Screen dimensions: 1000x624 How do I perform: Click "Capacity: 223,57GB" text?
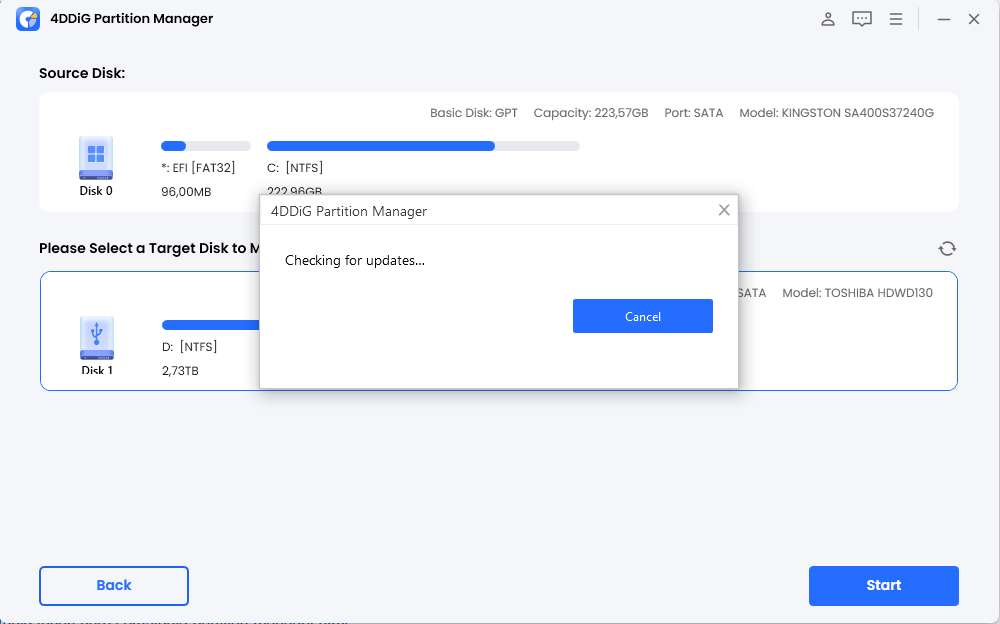click(591, 113)
